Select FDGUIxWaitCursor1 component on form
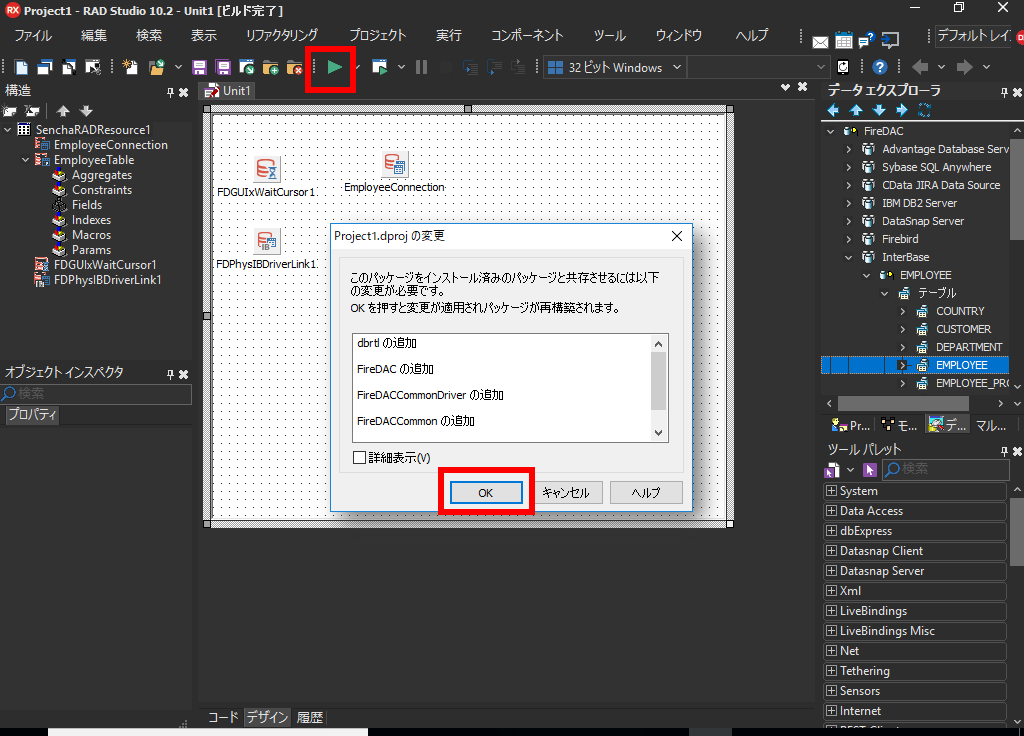1024x736 pixels. click(266, 169)
